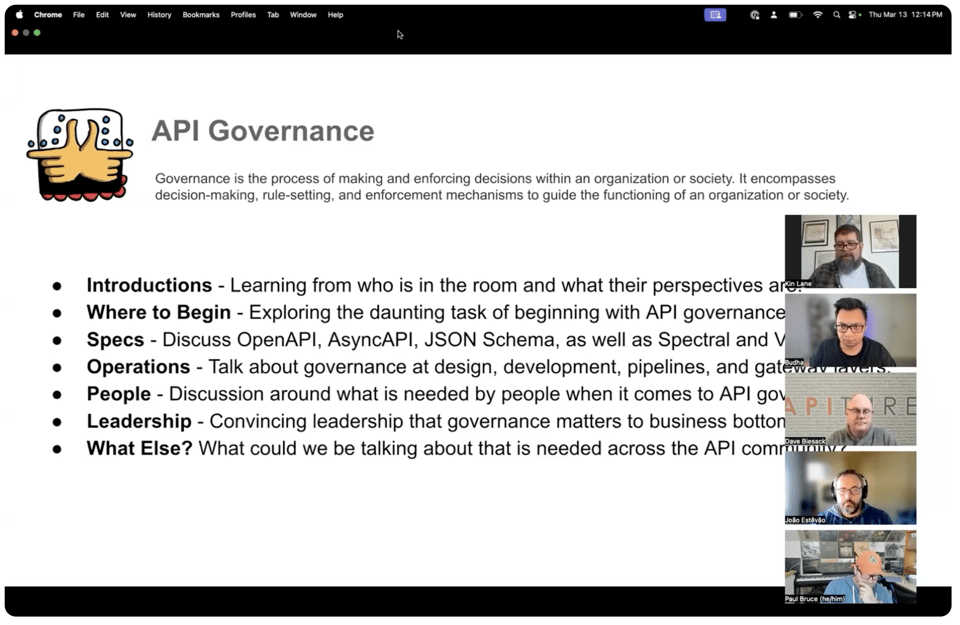Open the Window menu
960x625 pixels.
pos(303,15)
